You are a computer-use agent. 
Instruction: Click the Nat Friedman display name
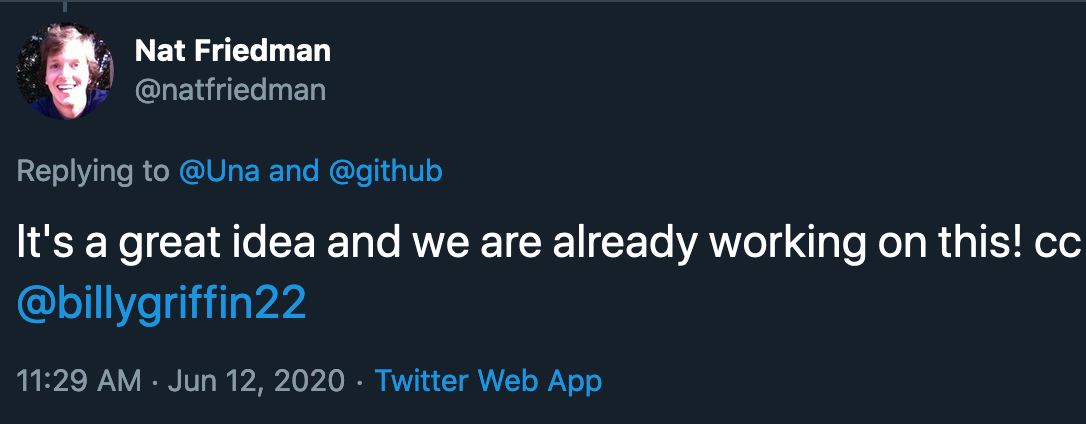232,50
